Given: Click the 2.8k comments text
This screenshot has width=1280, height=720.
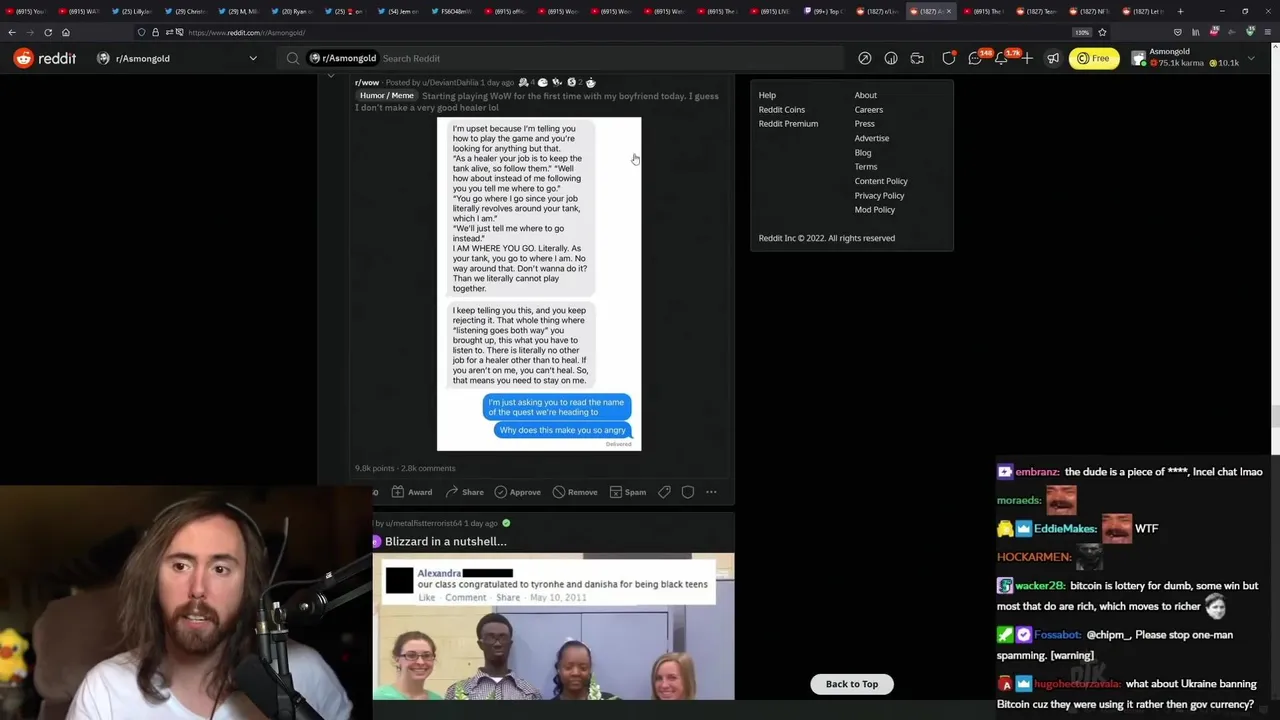Looking at the screenshot, I should [428, 468].
